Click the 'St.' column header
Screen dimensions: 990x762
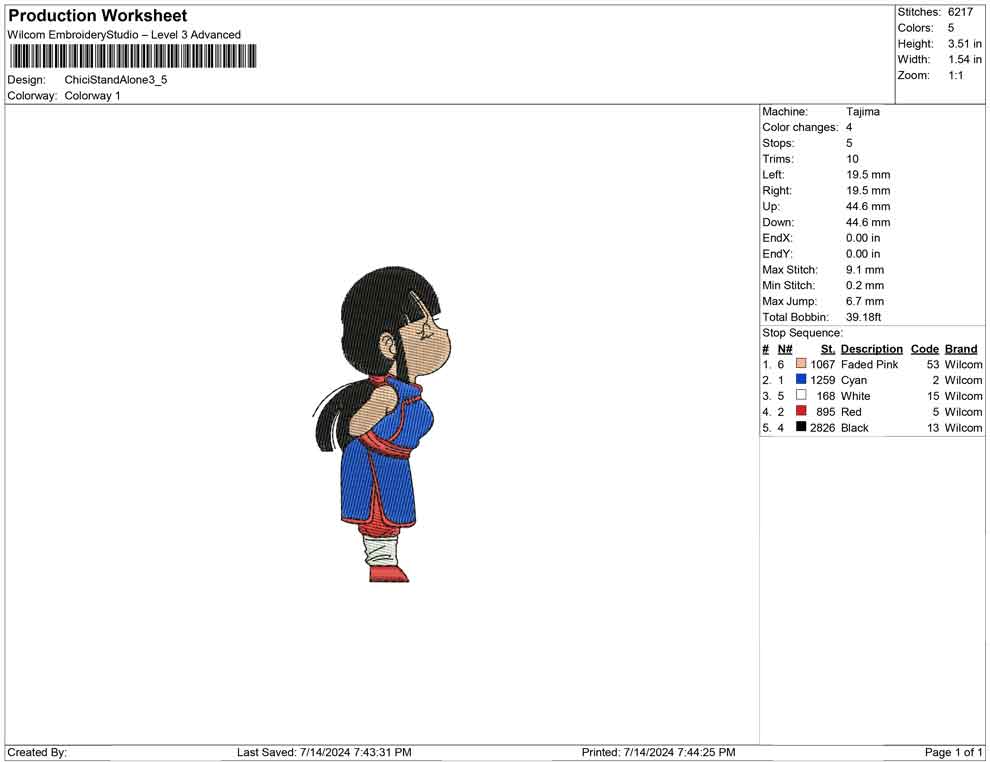828,349
